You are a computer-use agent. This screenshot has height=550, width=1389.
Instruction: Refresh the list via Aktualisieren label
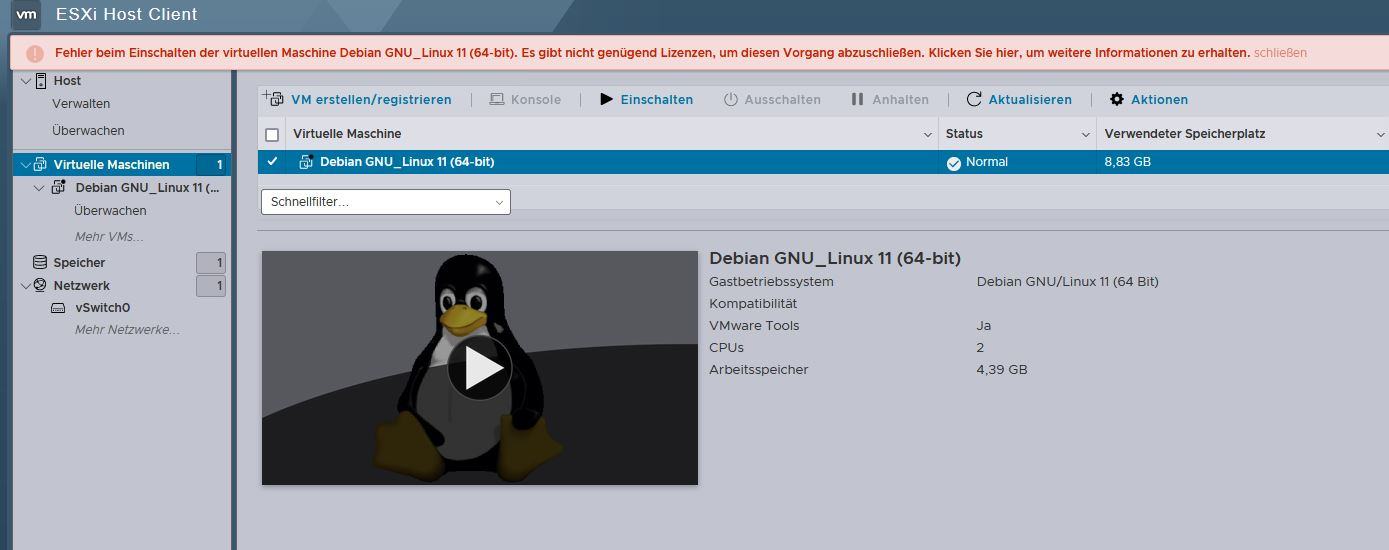pos(1030,100)
